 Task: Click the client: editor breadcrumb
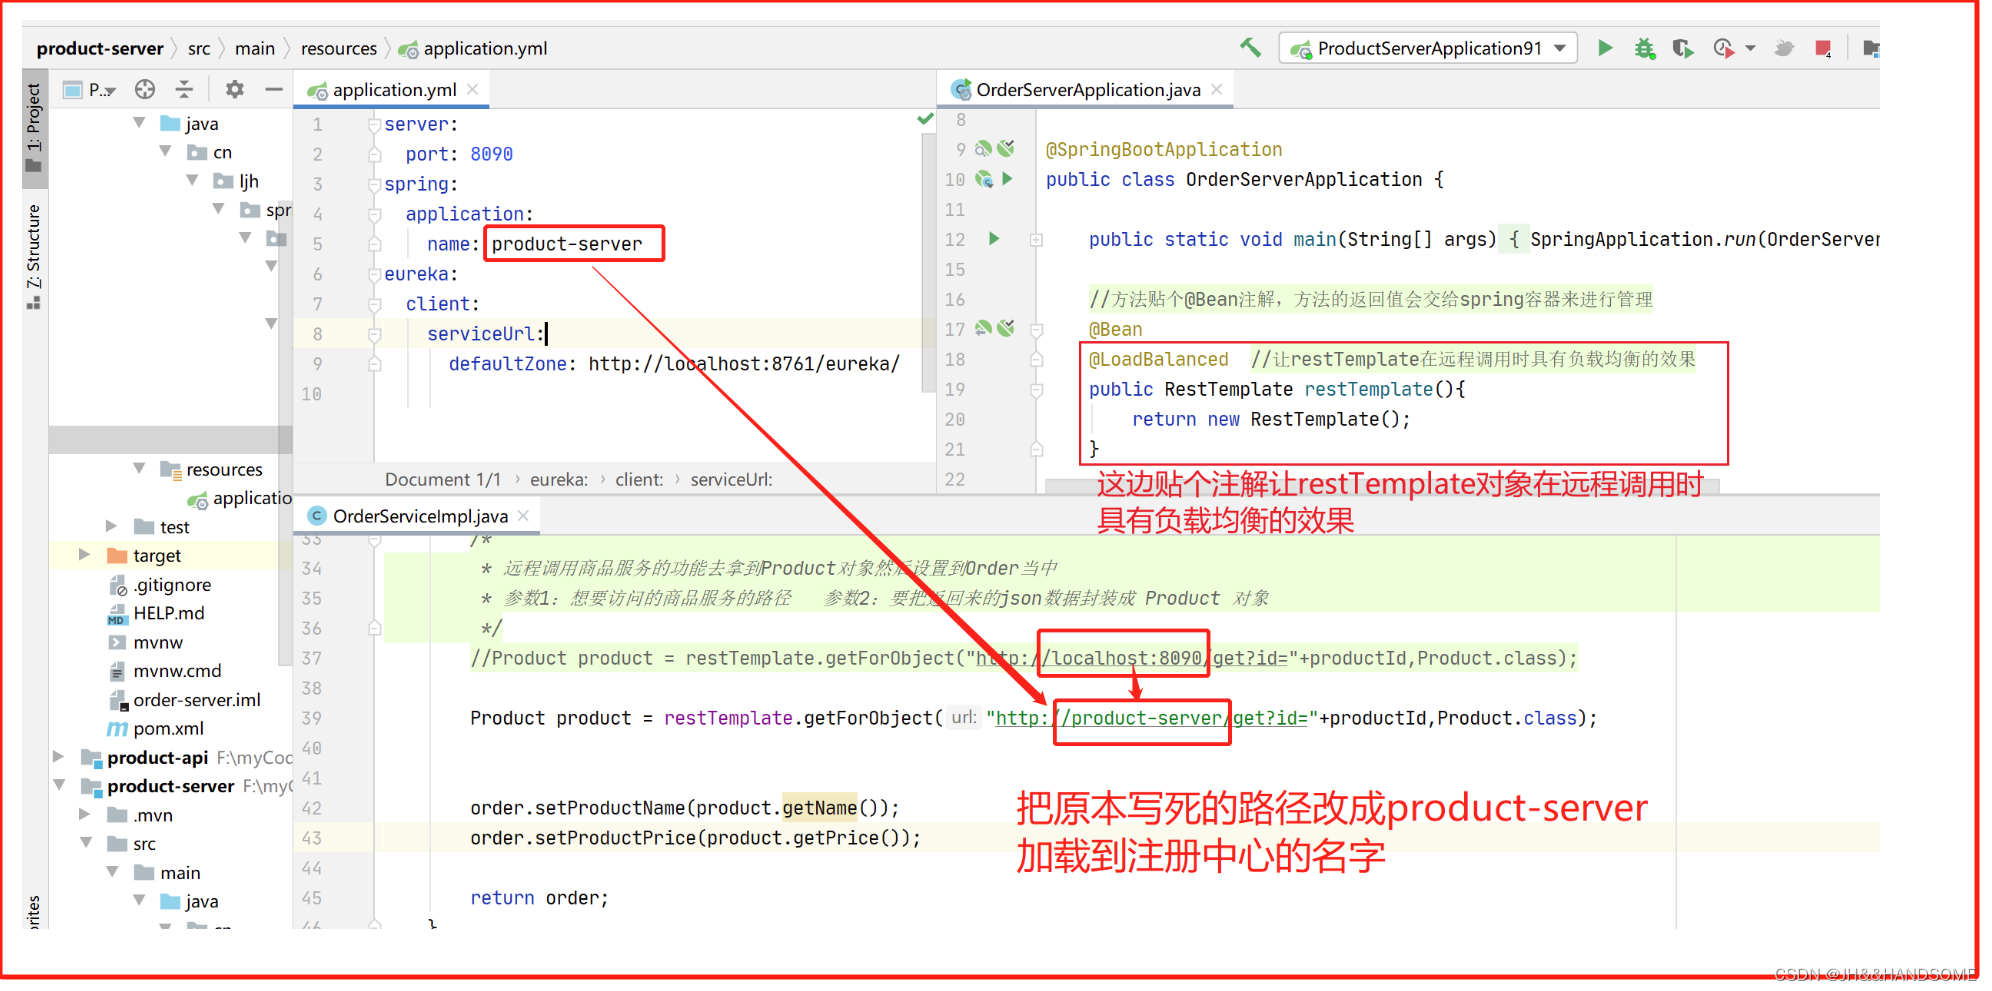point(639,479)
